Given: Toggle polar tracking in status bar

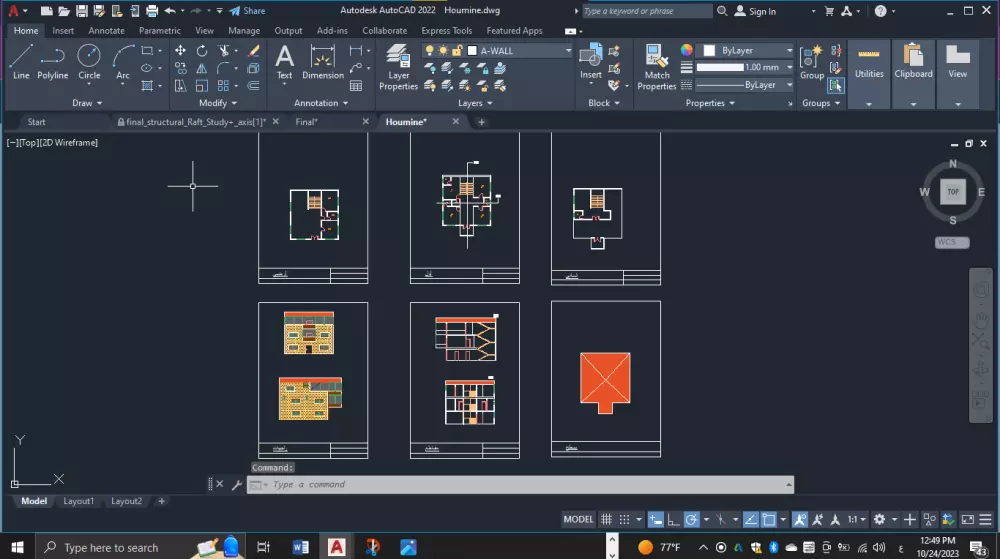Looking at the screenshot, I should [x=691, y=519].
